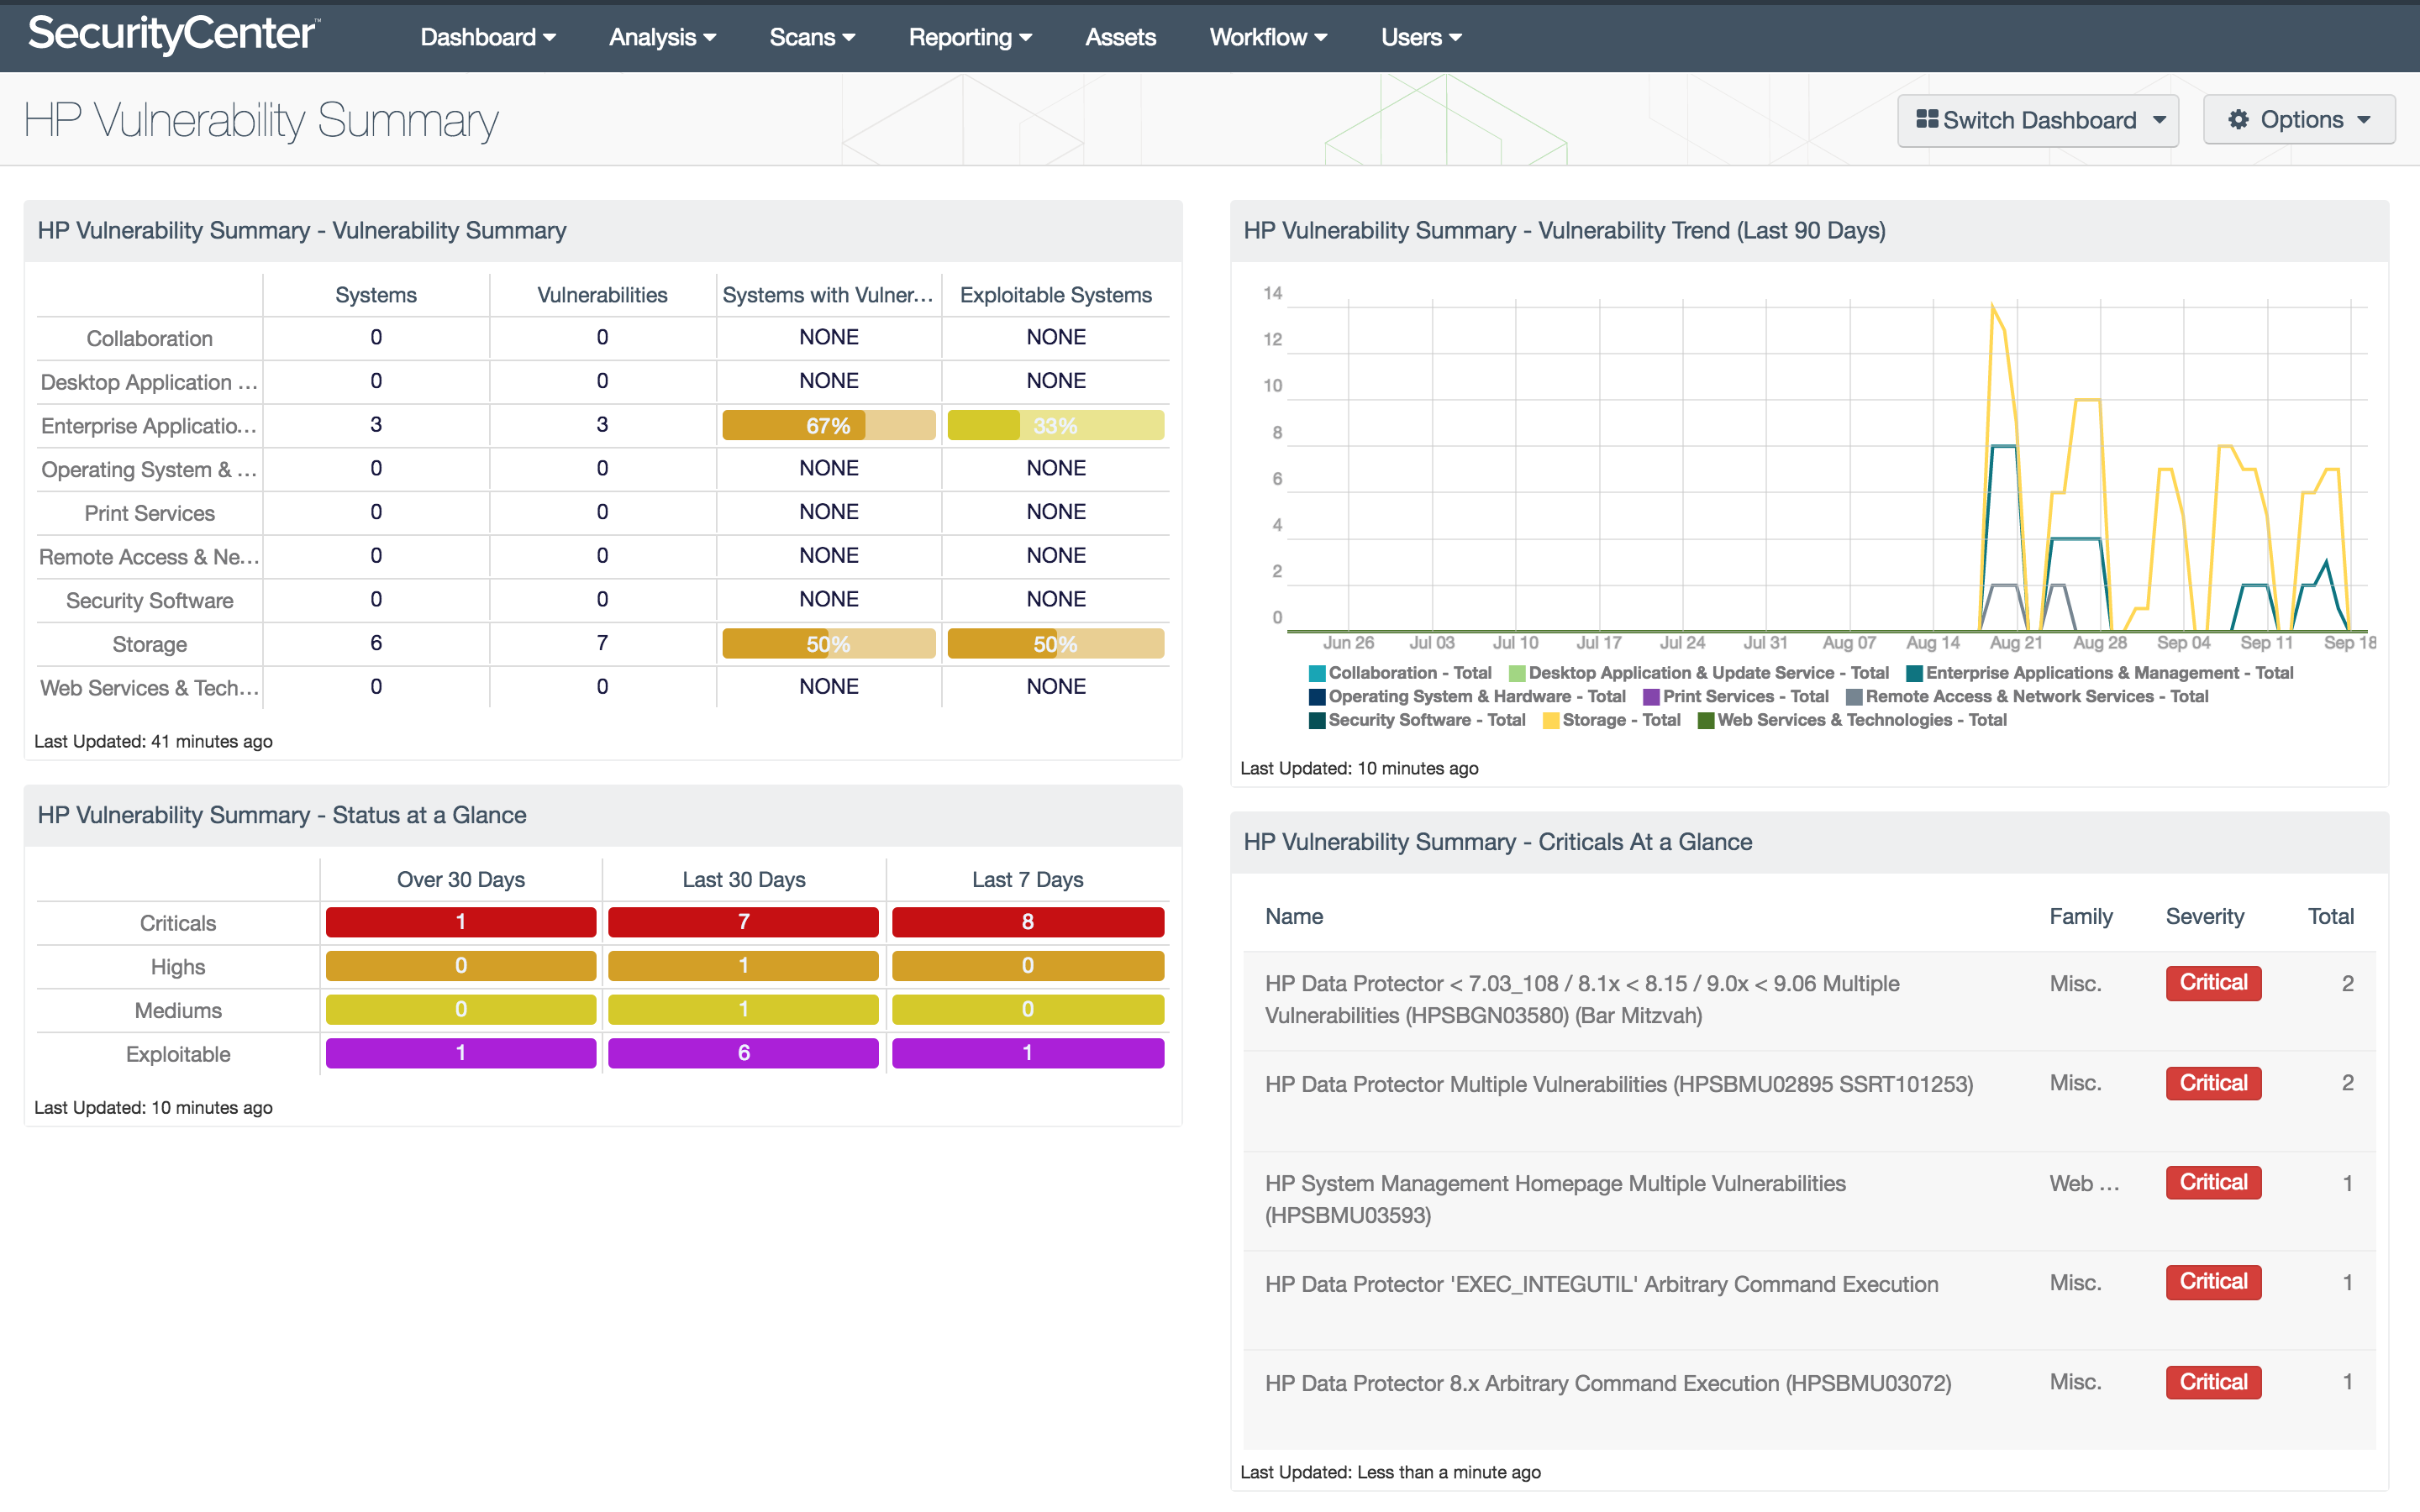The image size is (2420, 1512).
Task: Click Critical badge for HPSBMU03593 row
Action: 2213,1183
